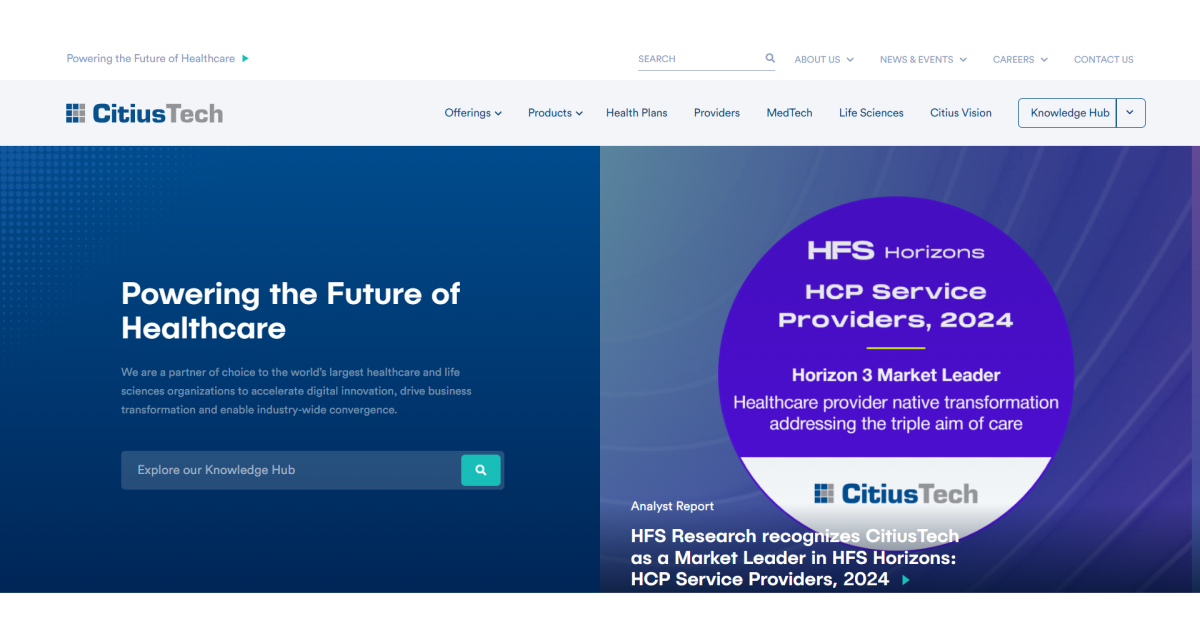Viewport: 1200px width, 630px height.
Task: Expand the Offerings dropdown menu
Action: click(x=473, y=113)
